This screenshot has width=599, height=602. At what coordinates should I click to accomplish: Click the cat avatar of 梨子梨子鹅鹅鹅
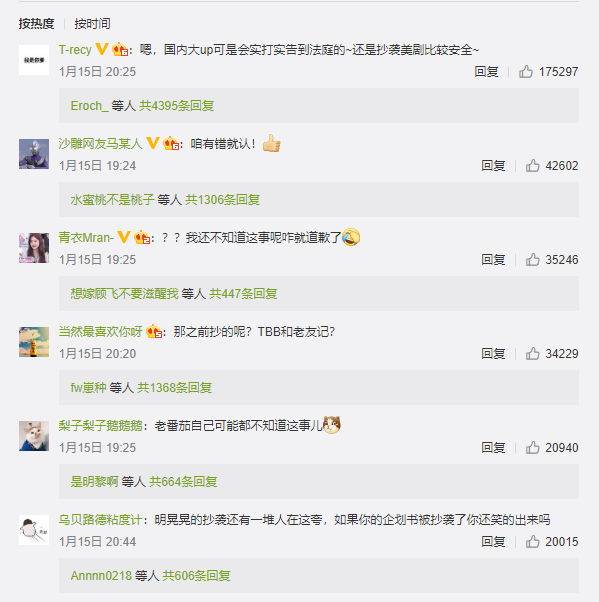click(x=34, y=436)
